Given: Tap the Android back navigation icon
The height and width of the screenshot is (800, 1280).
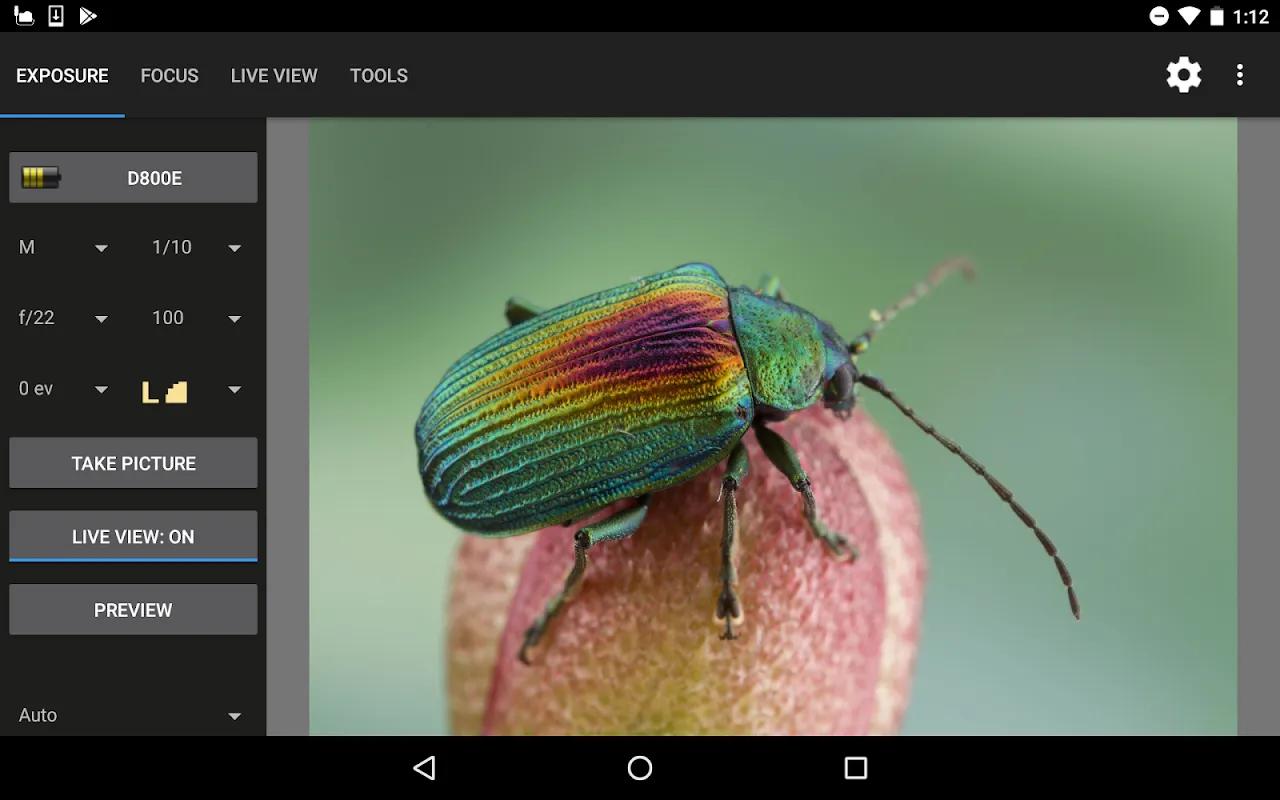Looking at the screenshot, I should 424,768.
